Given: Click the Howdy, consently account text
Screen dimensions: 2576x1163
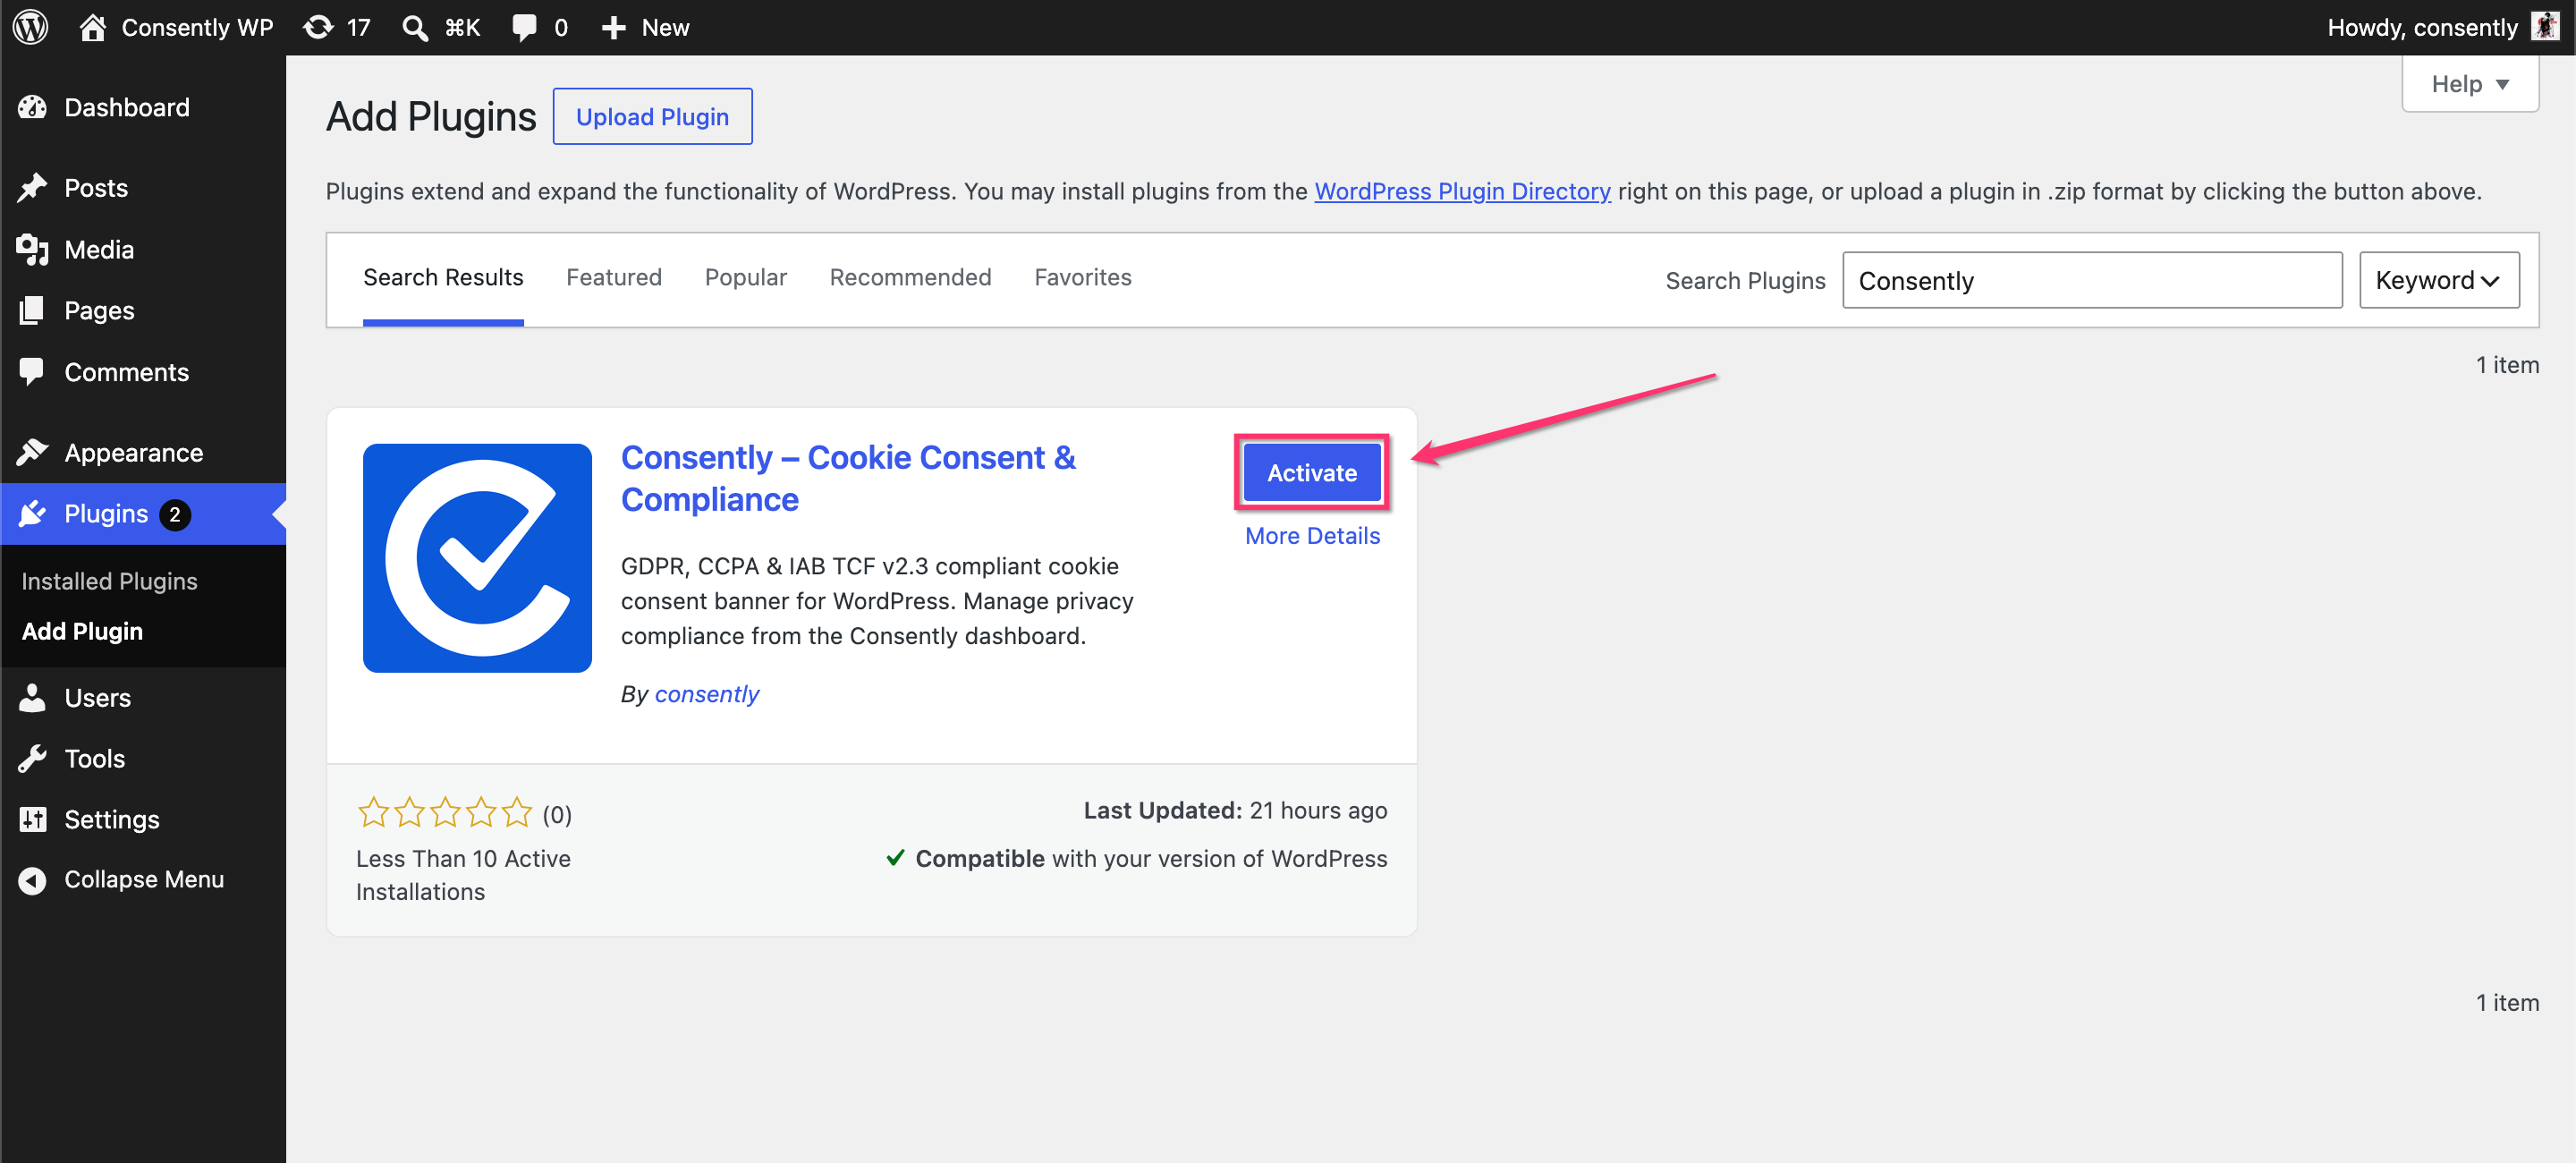Looking at the screenshot, I should pyautogui.click(x=2422, y=27).
